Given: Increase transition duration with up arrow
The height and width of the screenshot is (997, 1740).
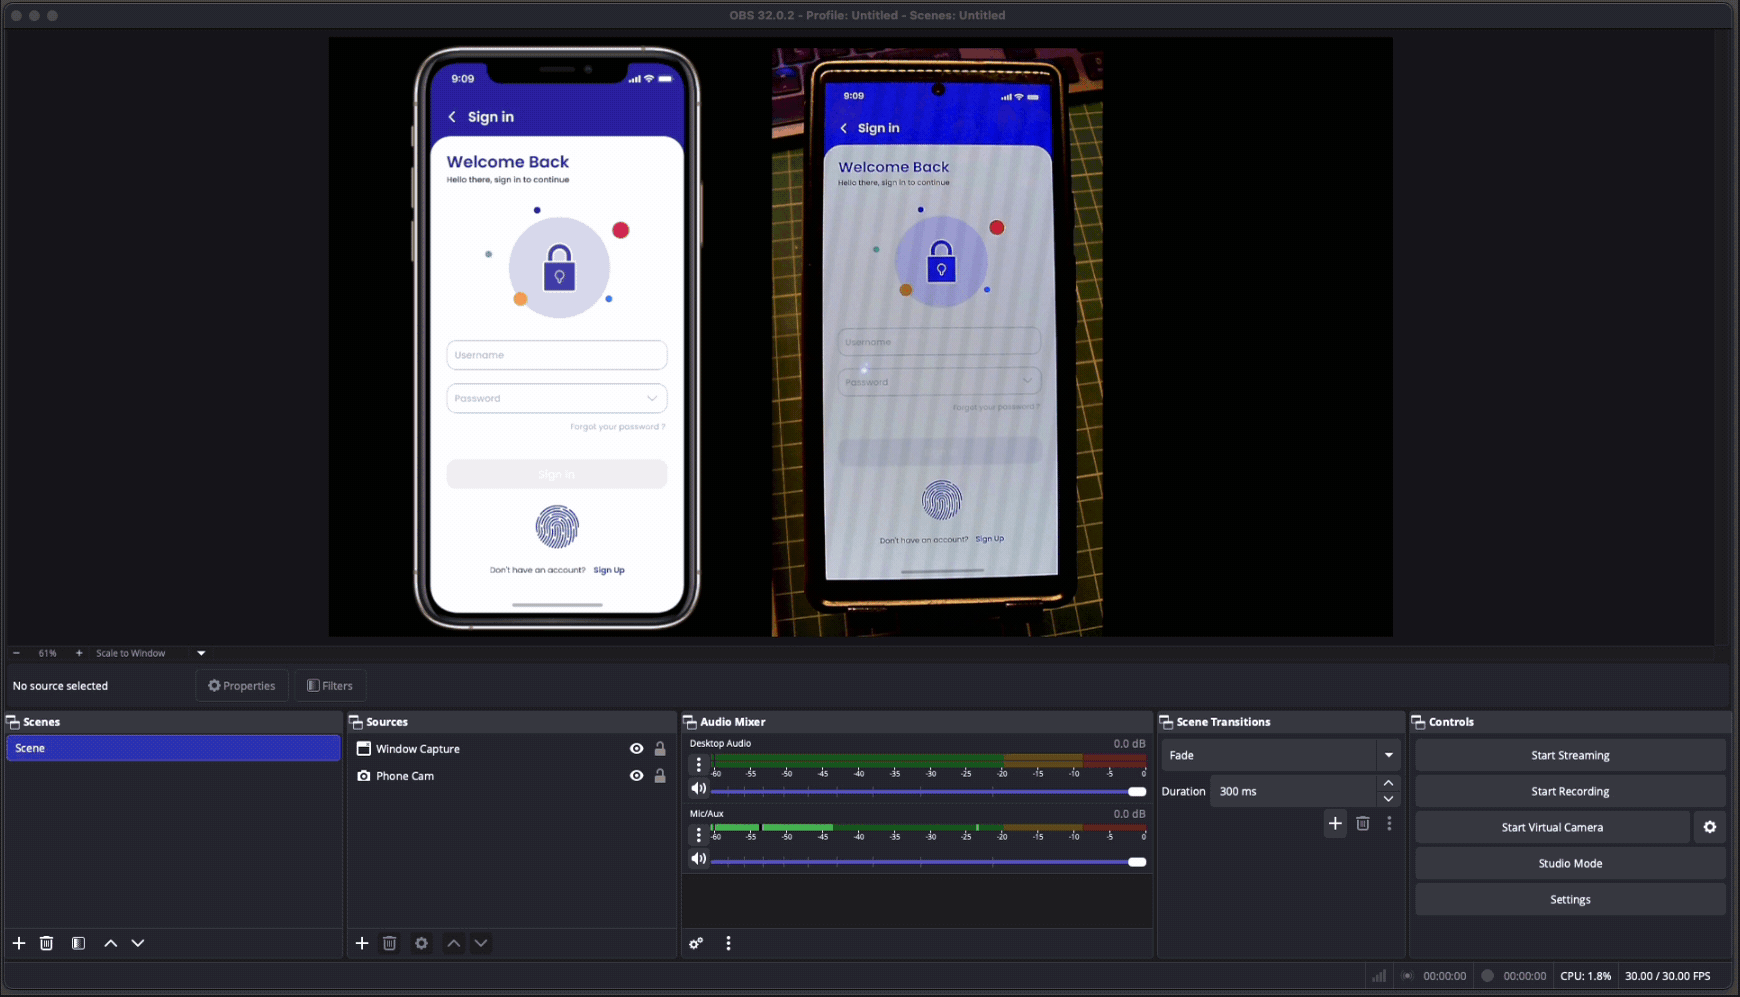Looking at the screenshot, I should coord(1388,783).
